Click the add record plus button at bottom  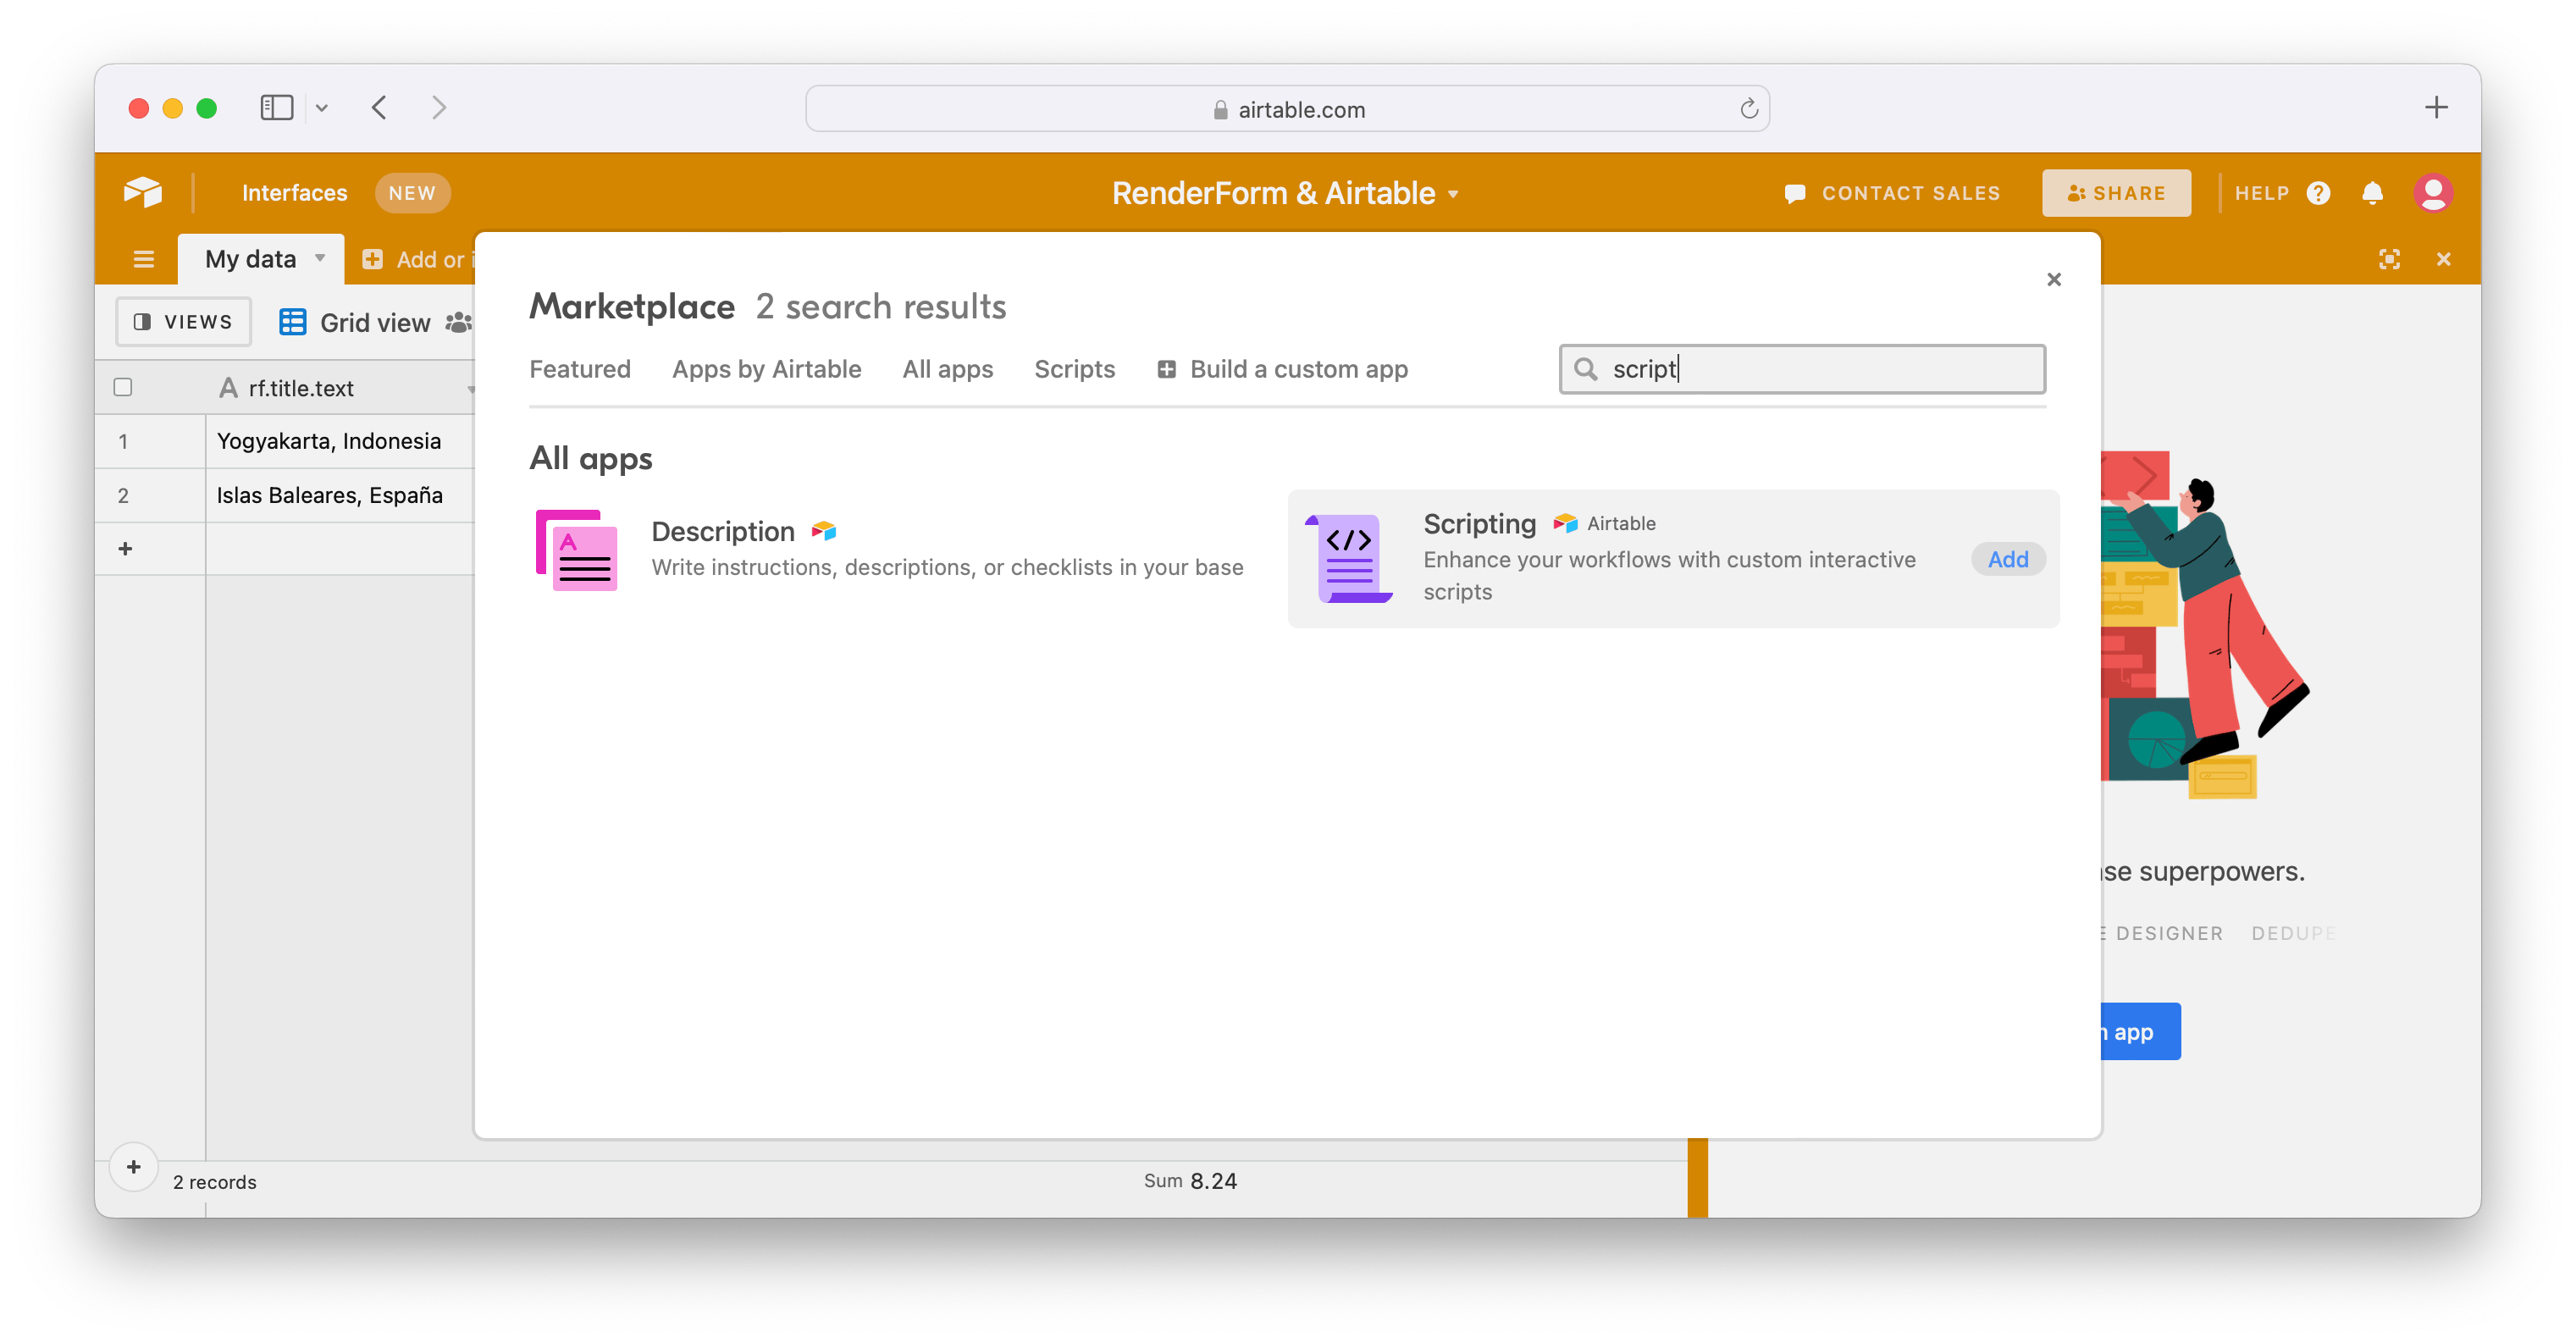pyautogui.click(x=133, y=1166)
